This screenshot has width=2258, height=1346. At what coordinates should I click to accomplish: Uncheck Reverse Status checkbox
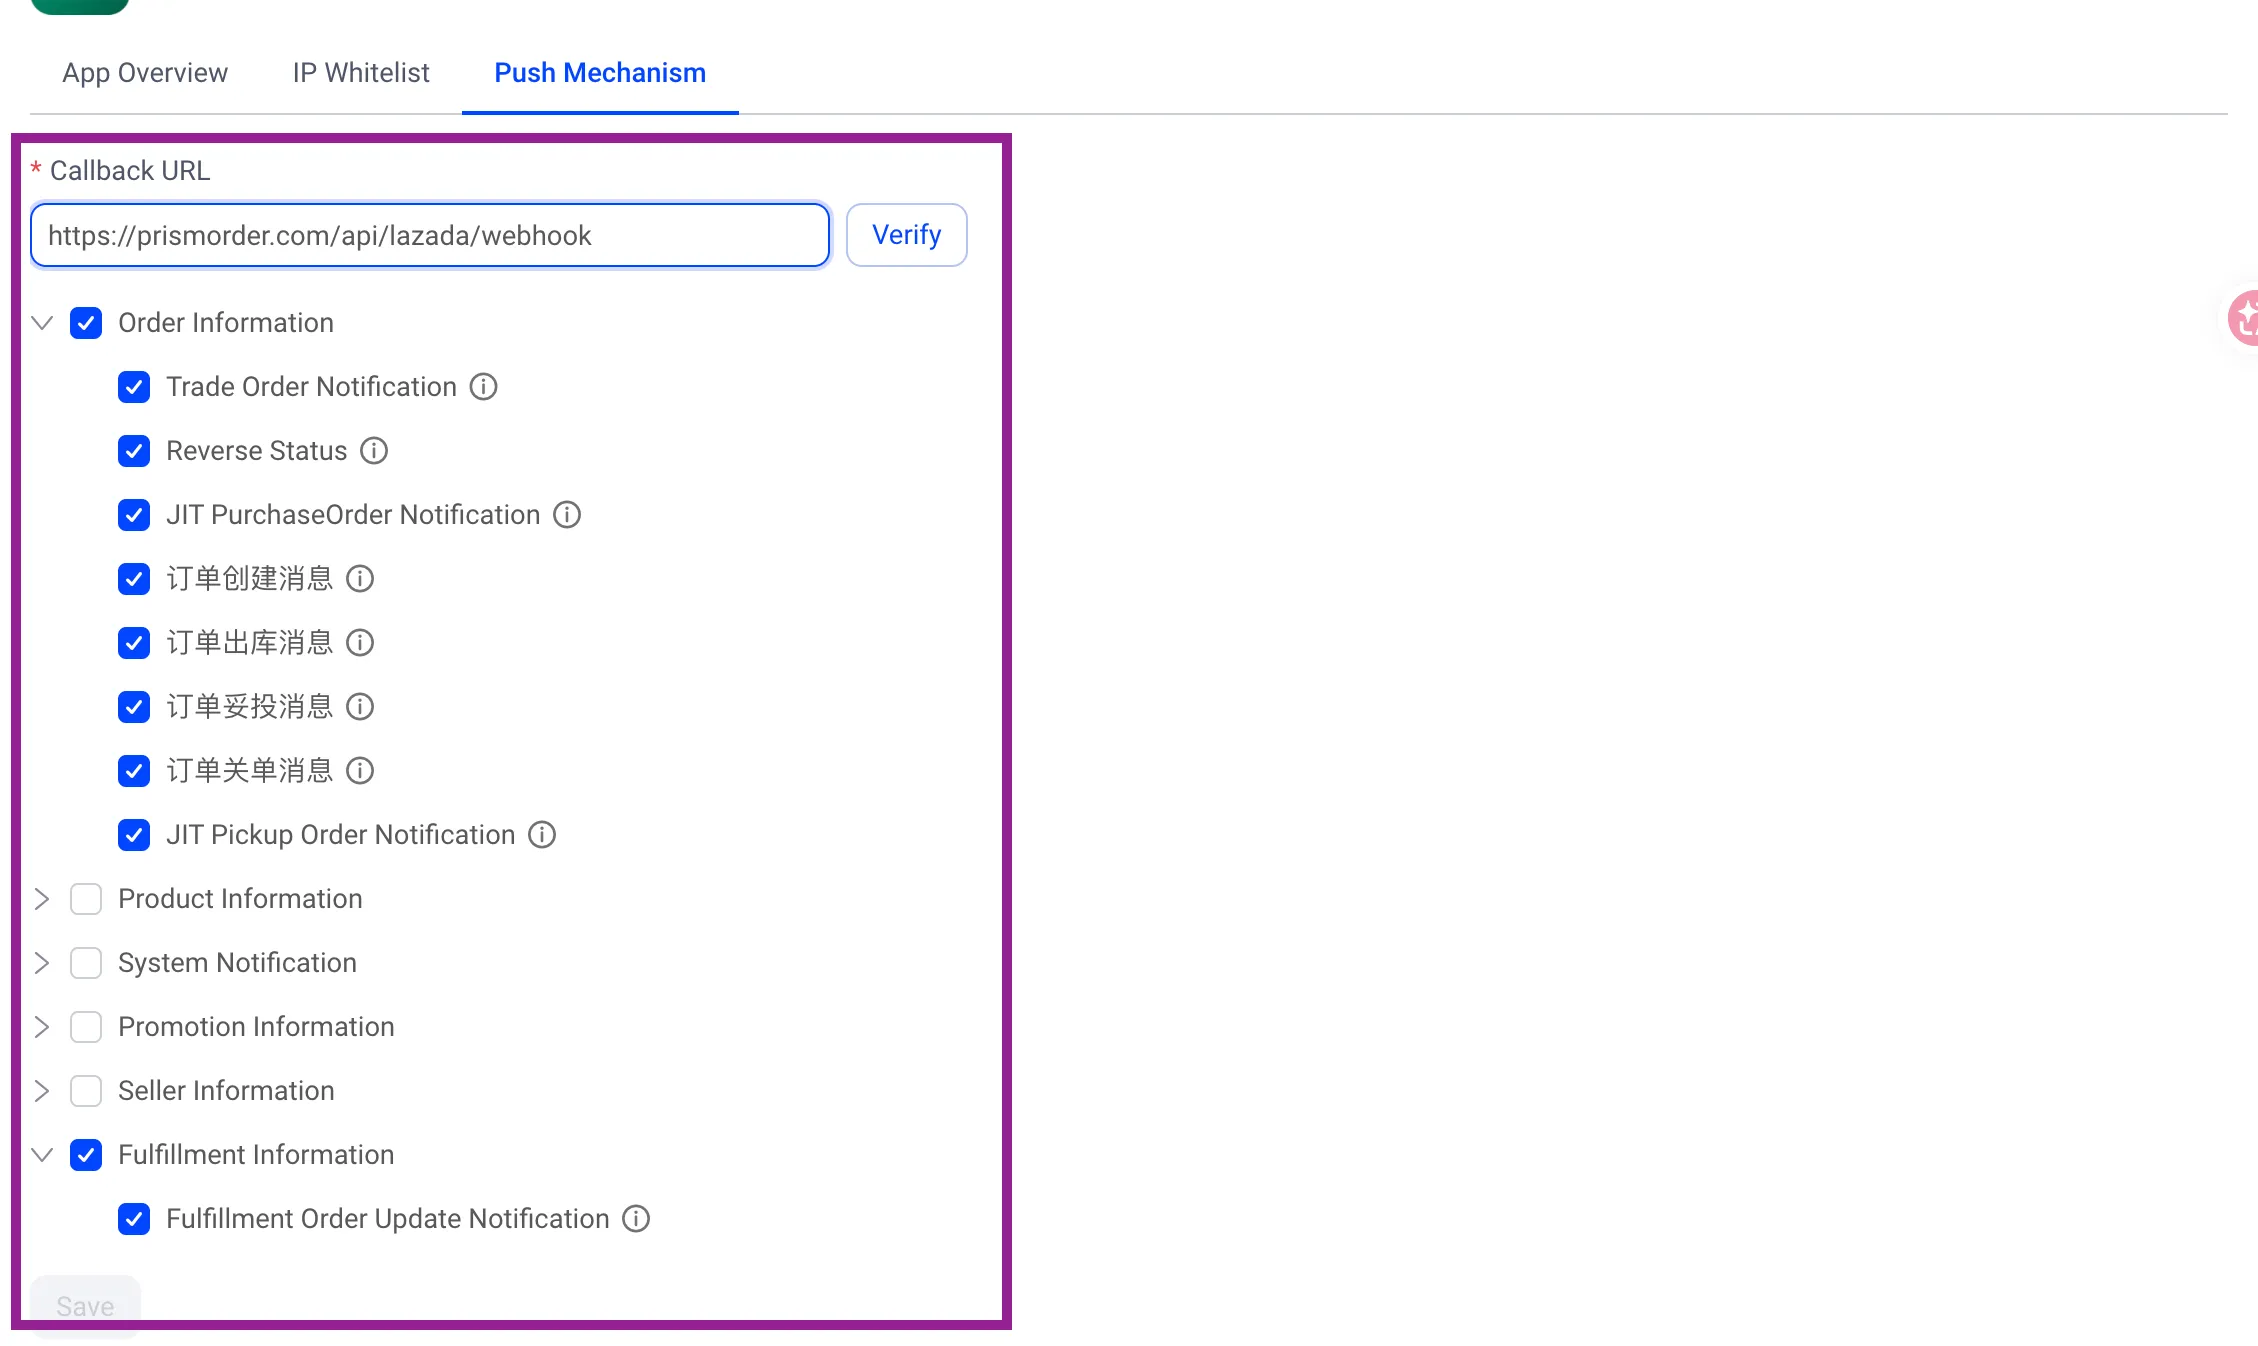(x=134, y=451)
